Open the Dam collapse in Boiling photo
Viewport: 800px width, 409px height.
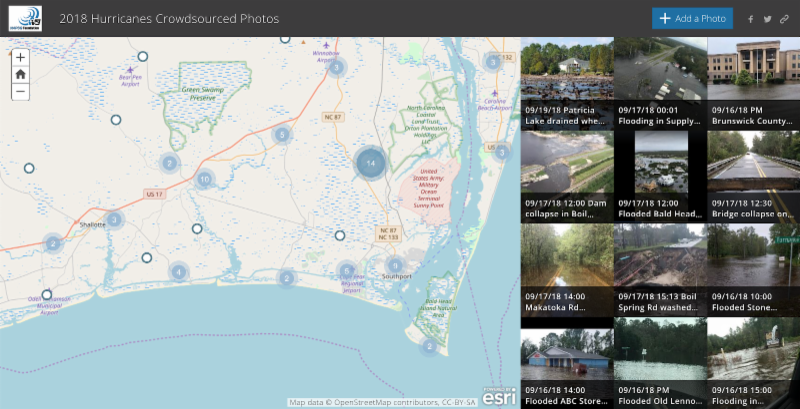(x=567, y=177)
